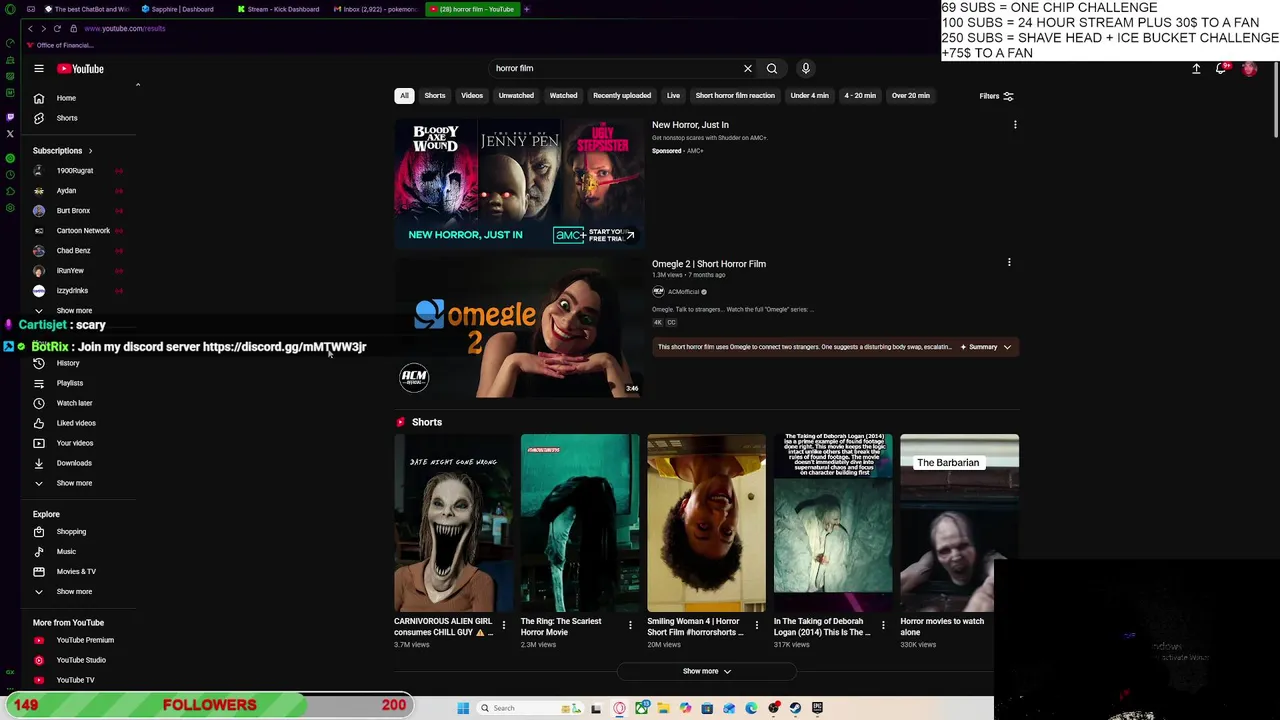The height and width of the screenshot is (720, 1280).
Task: Open Liked videos in the sidebar
Action: pyautogui.click(x=76, y=423)
